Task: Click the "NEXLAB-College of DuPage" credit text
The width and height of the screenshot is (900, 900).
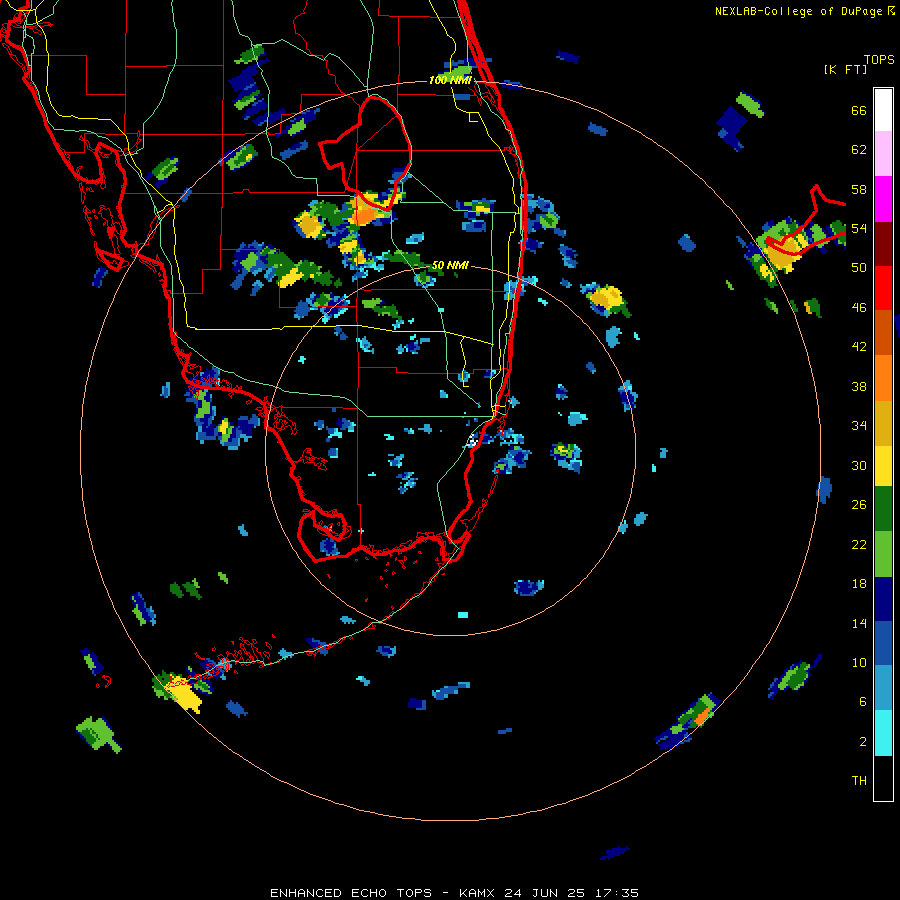Action: 798,11
